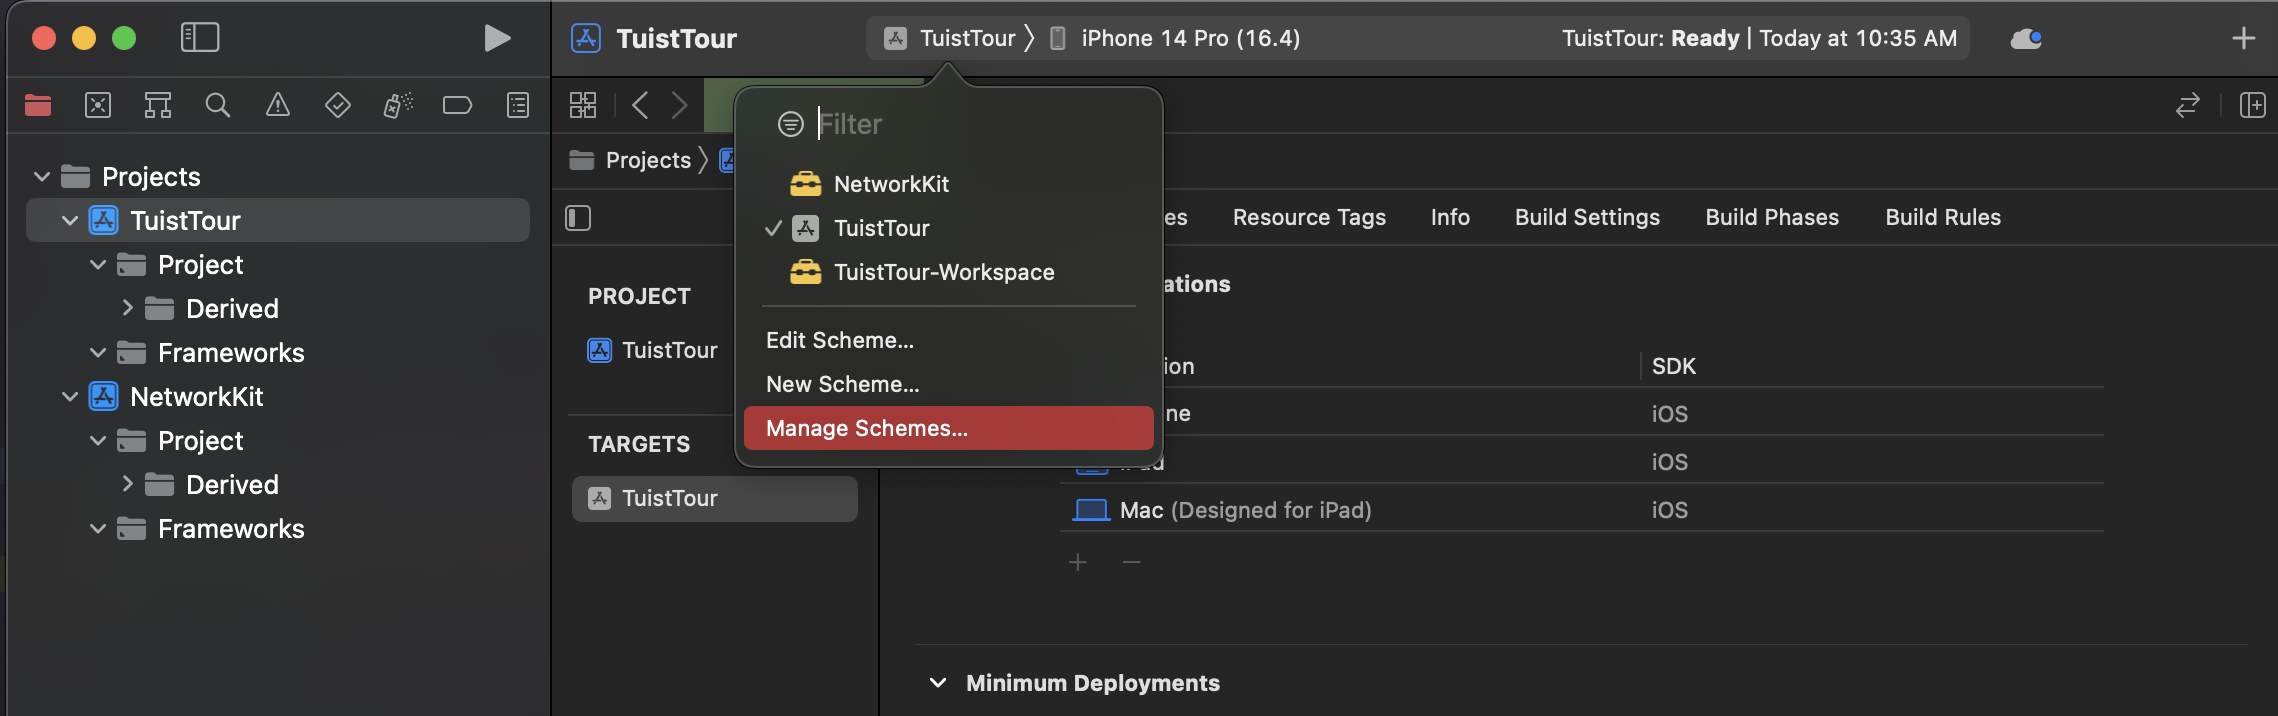Image resolution: width=2278 pixels, height=716 pixels.
Task: Open the TuistTour scheme selector in toolbar
Action: (950, 38)
